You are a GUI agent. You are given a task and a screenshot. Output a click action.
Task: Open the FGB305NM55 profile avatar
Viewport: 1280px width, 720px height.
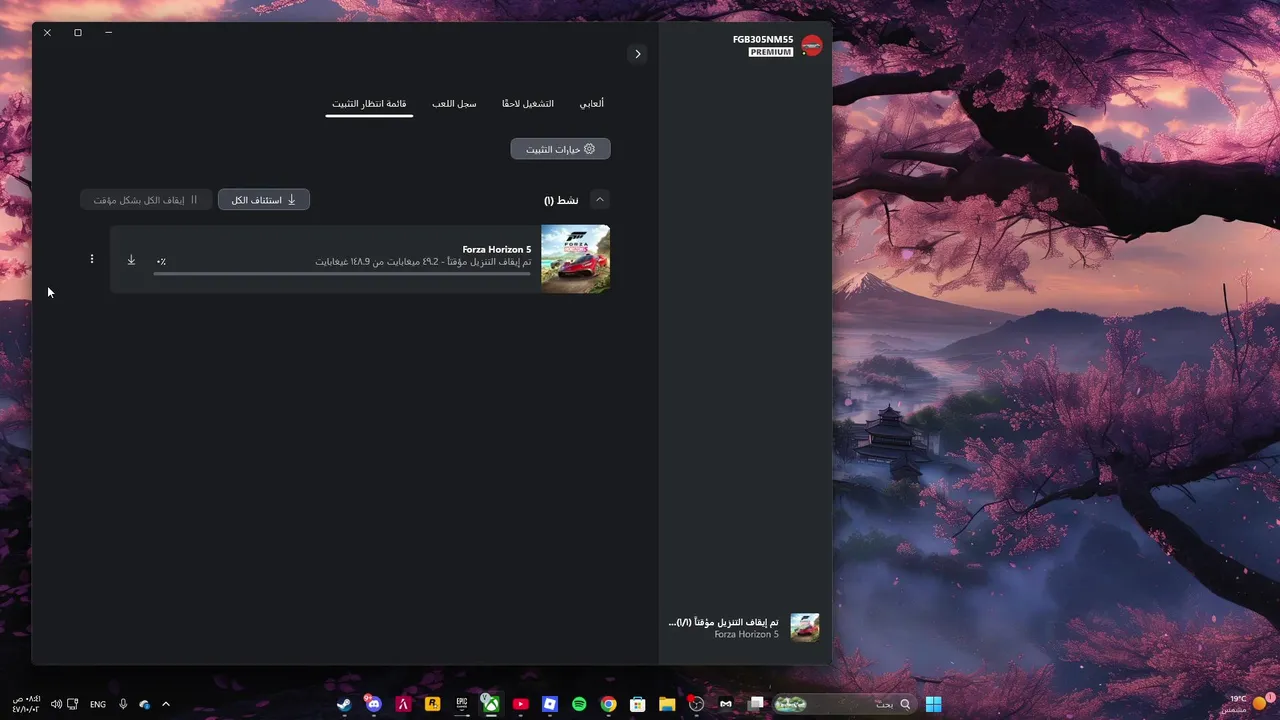pyautogui.click(x=812, y=45)
